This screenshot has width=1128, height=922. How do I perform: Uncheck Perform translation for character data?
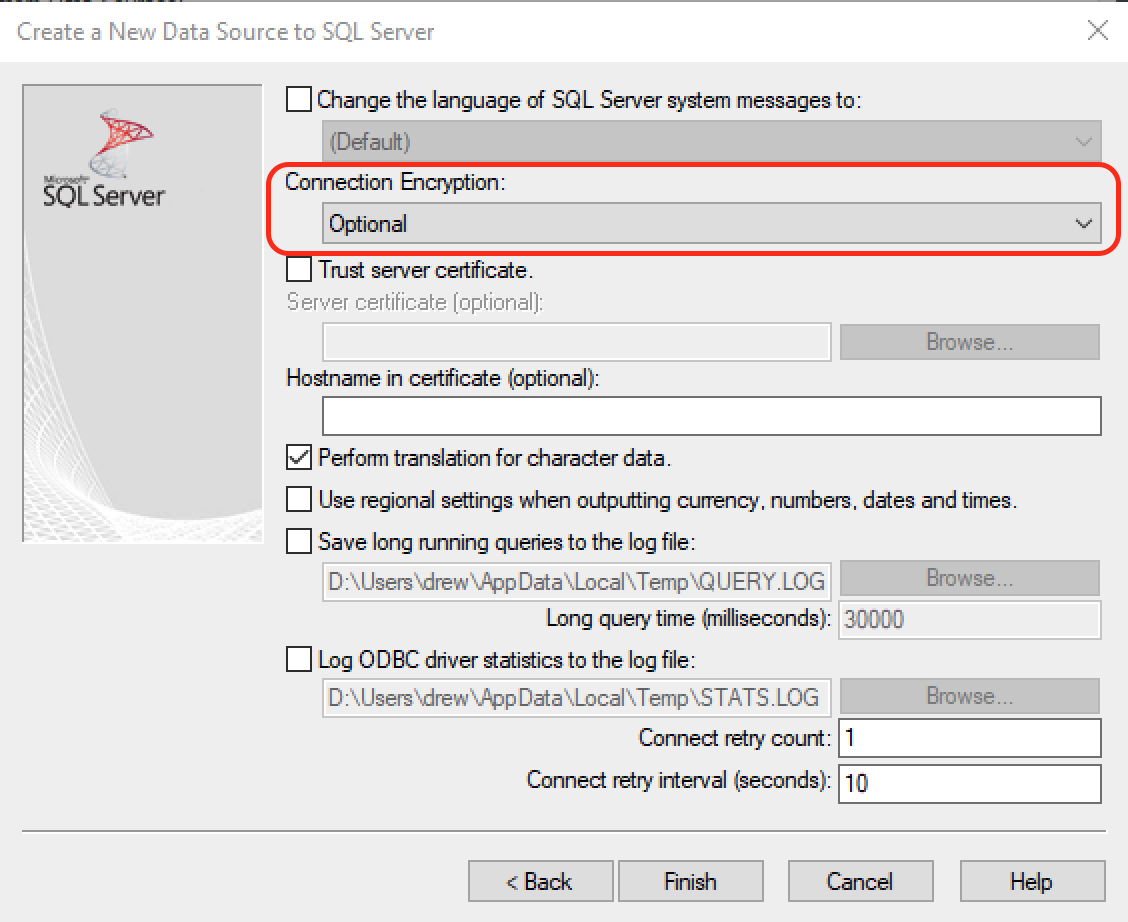tap(299, 458)
